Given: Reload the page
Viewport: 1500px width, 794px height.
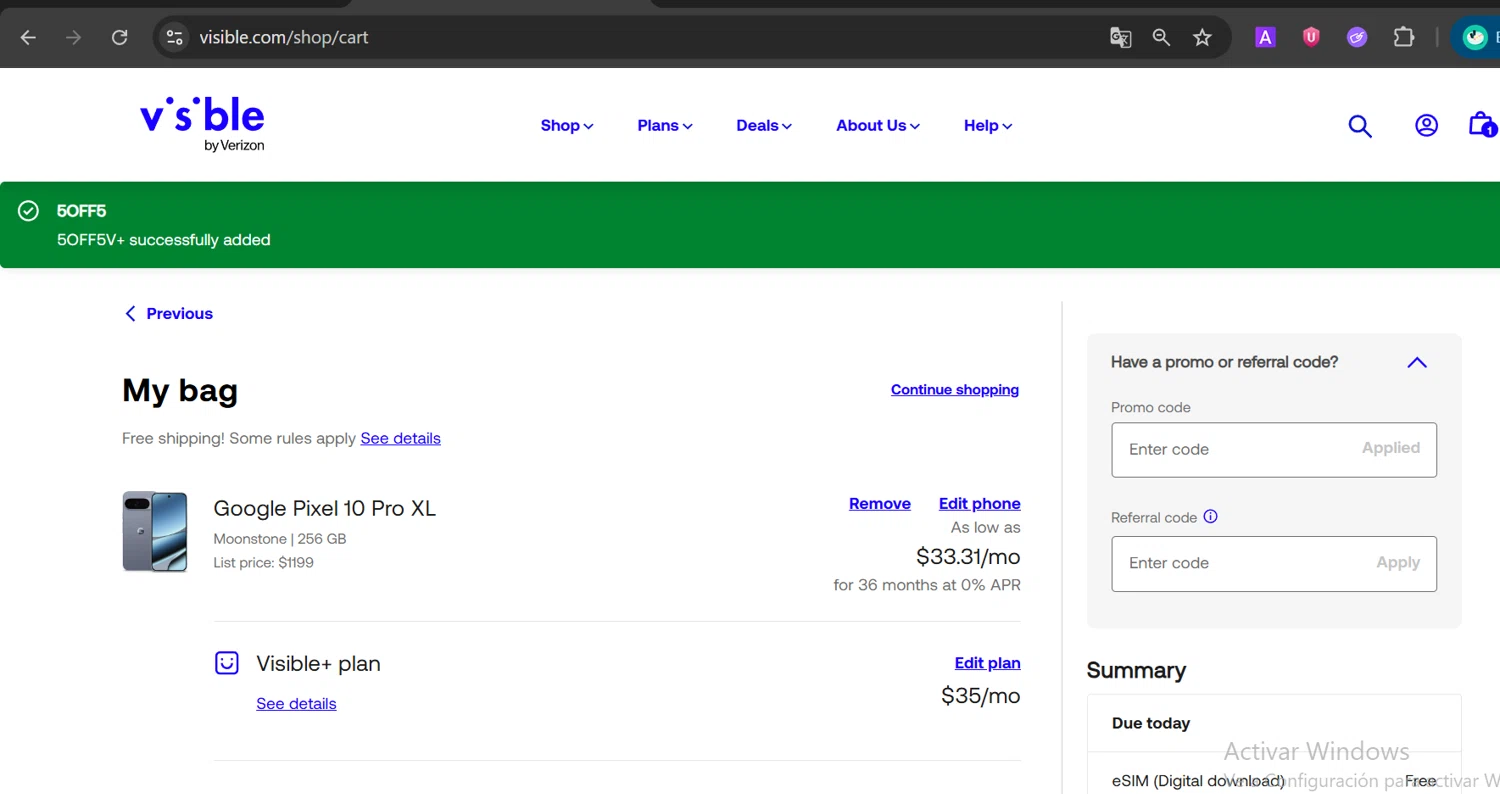Looking at the screenshot, I should tap(119, 37).
